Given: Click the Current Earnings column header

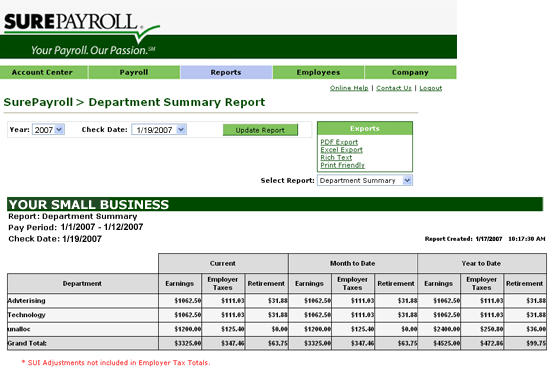Looking at the screenshot, I should (x=180, y=284).
